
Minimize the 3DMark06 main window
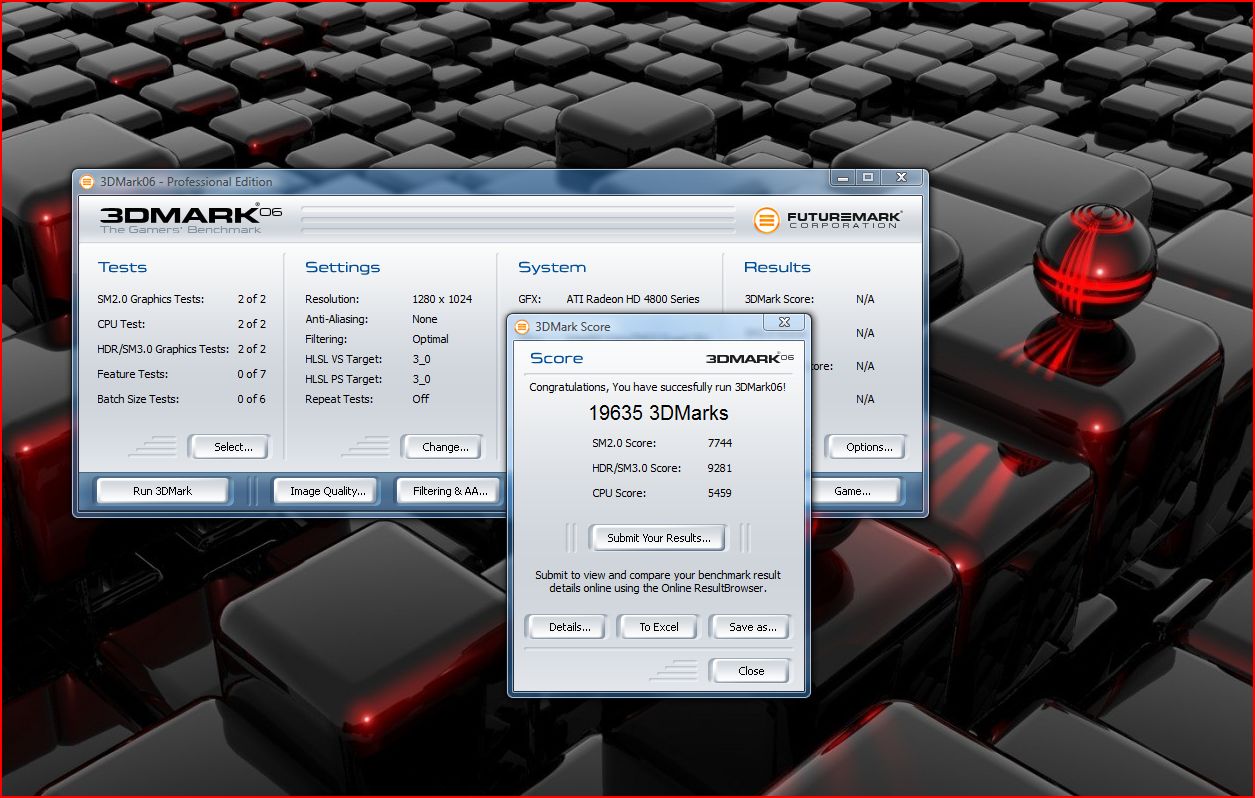click(844, 178)
